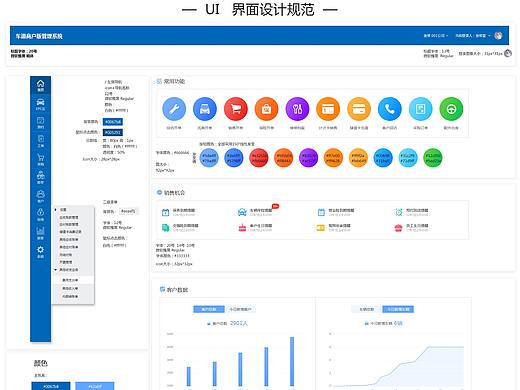The image size is (520, 390).
Task: Open the blue wrench quick function icon
Action: click(x=174, y=109)
